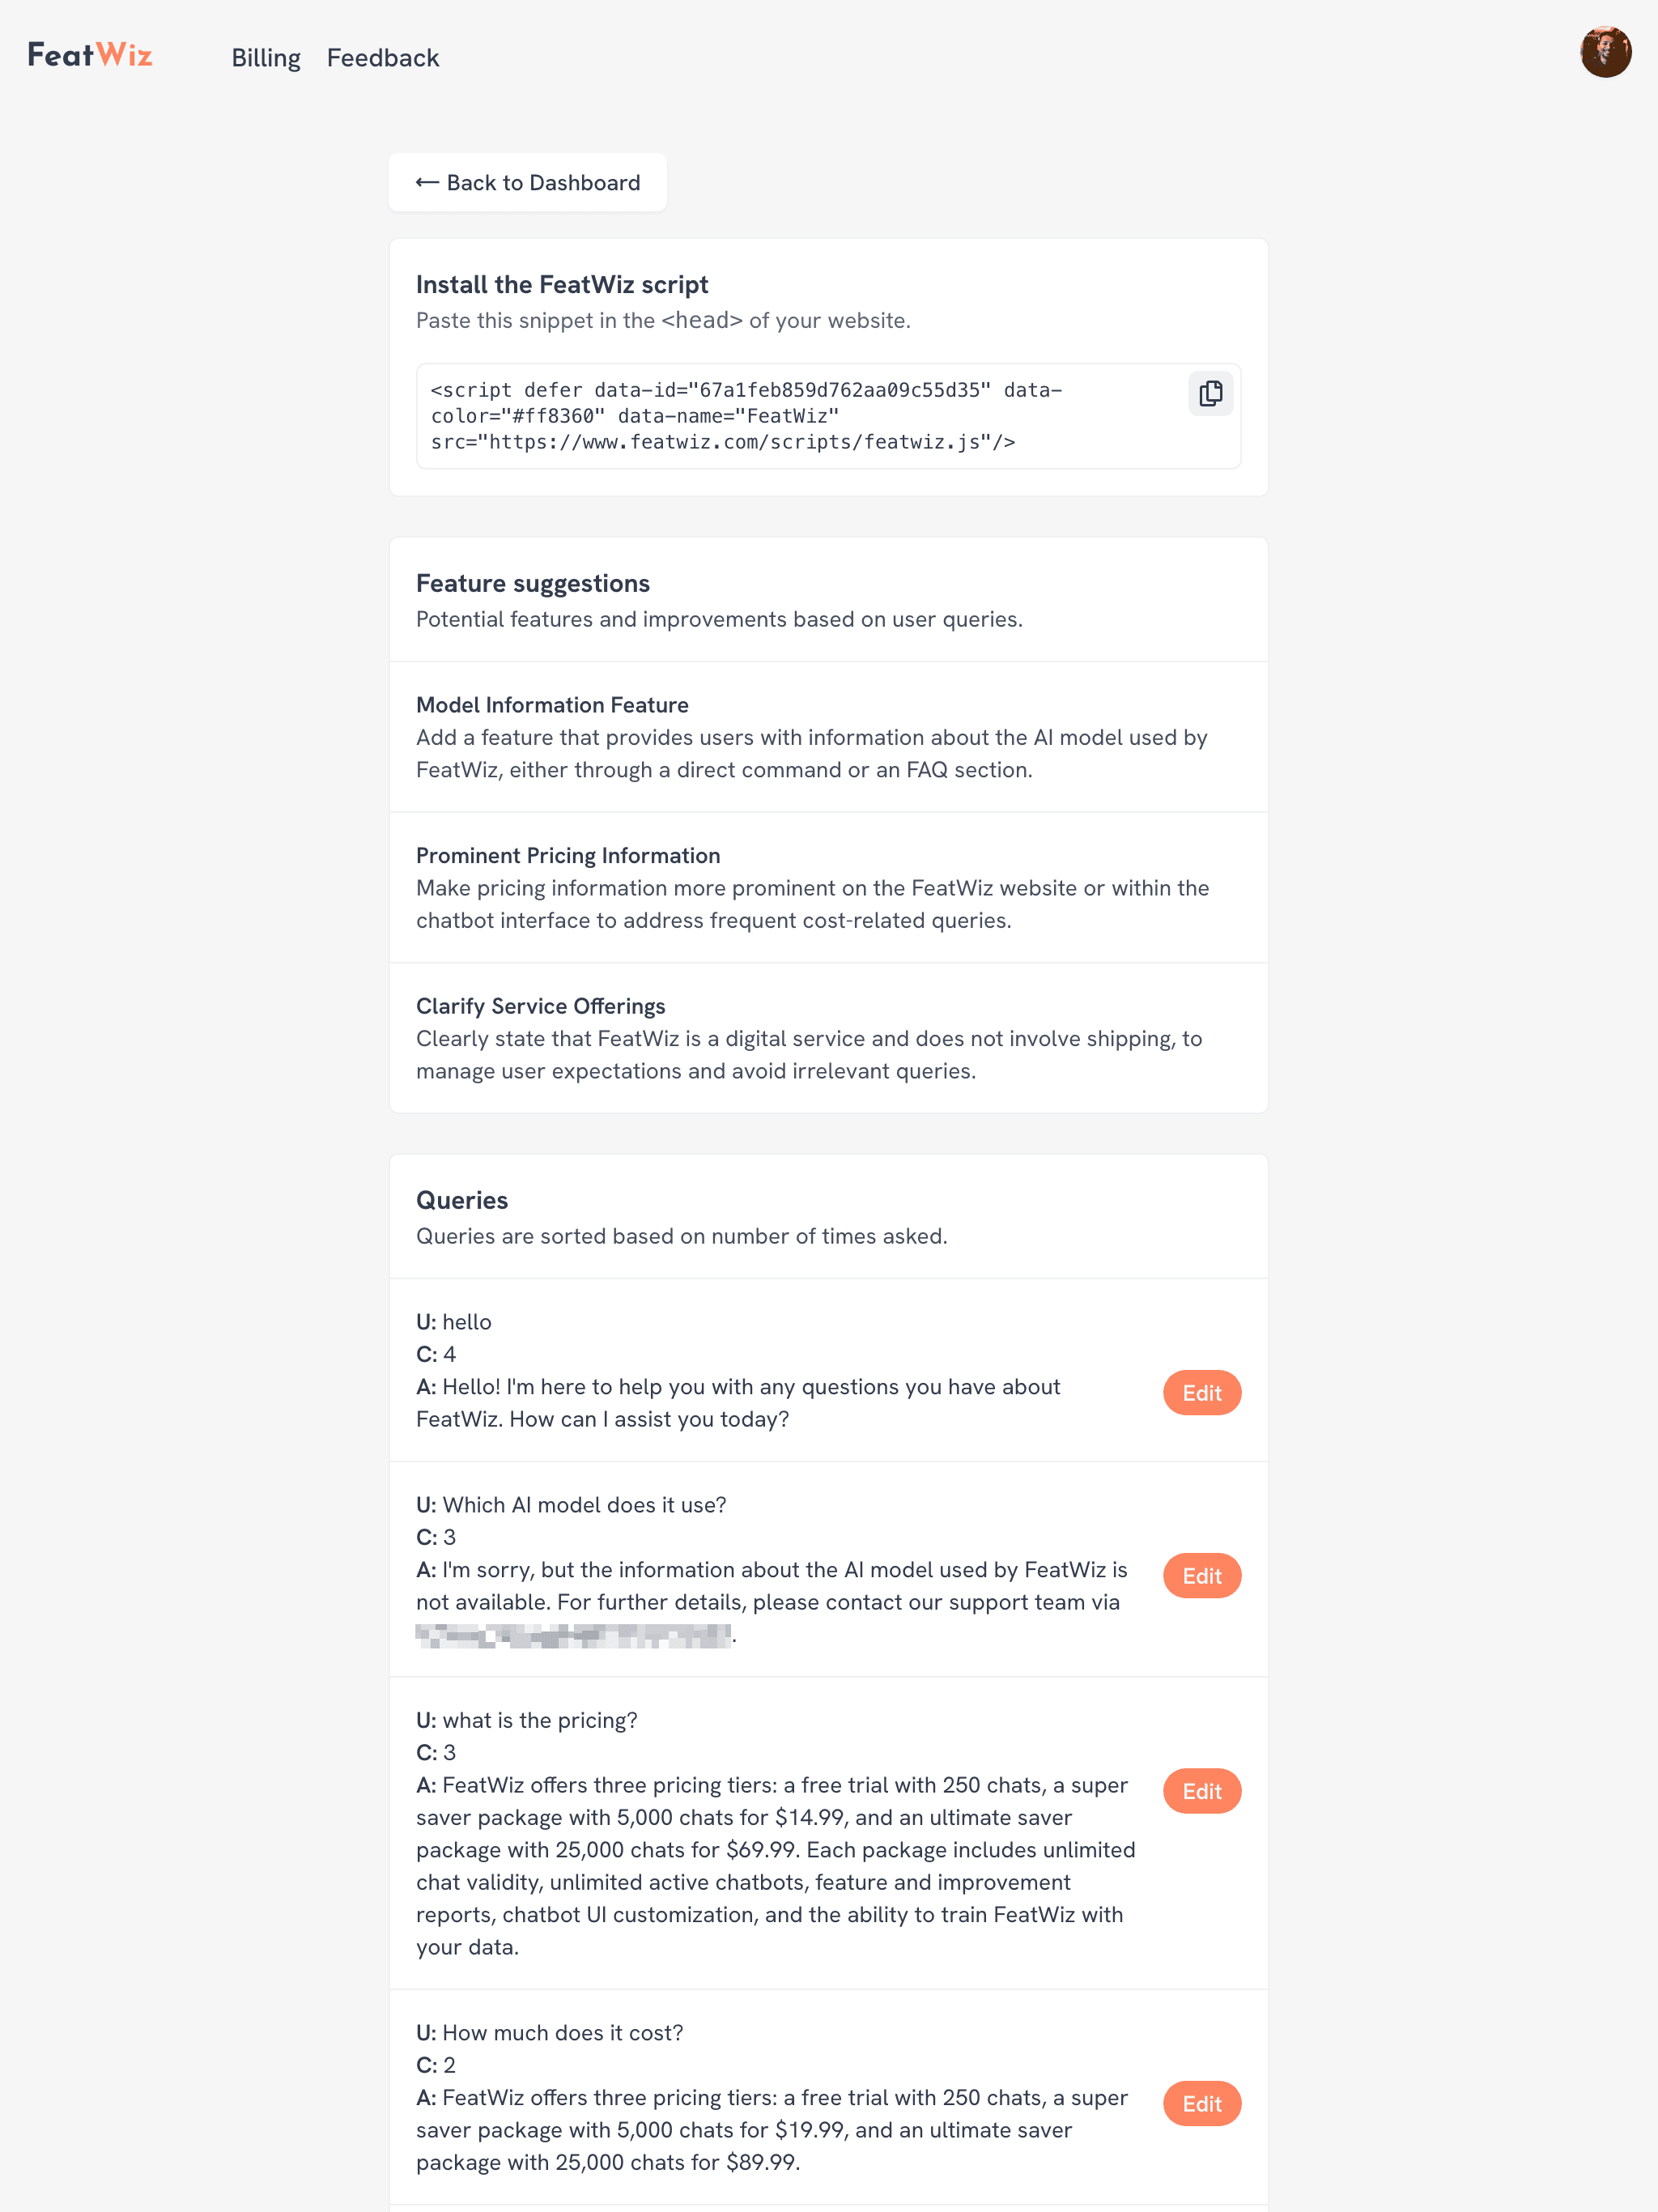Image resolution: width=1658 pixels, height=2212 pixels.
Task: Edit the answer for the hello query
Action: 1201,1392
